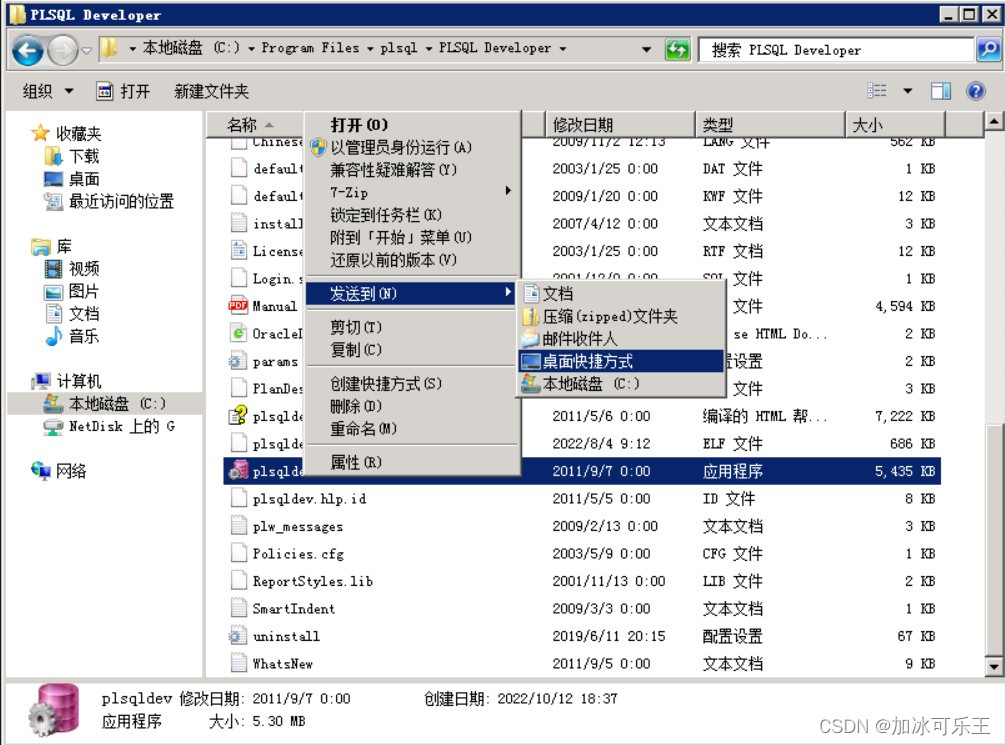1006x745 pixels.
Task: Choose 创建快捷方式(S)
Action: [412, 384]
